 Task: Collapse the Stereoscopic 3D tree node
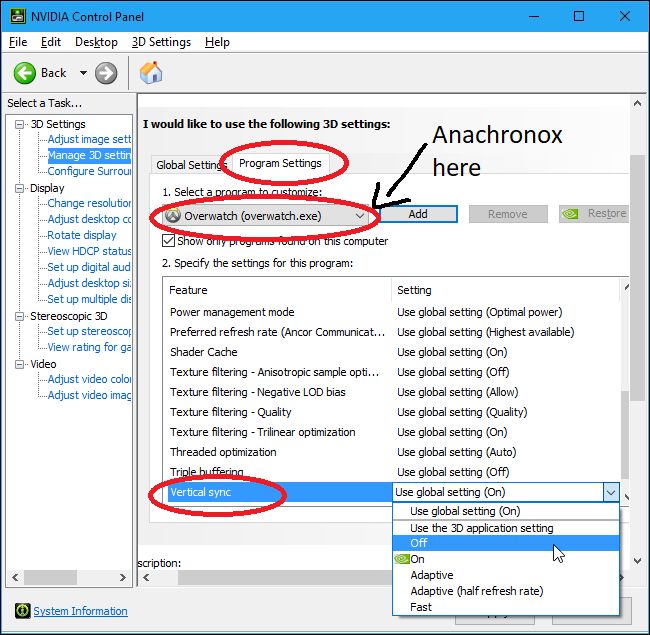coord(19,316)
